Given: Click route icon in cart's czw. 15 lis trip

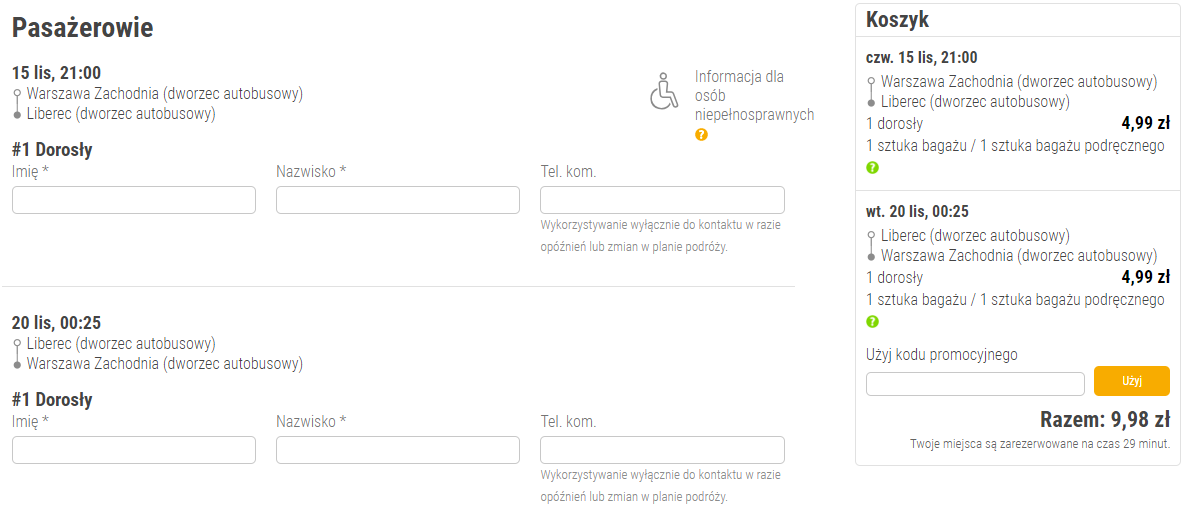Looking at the screenshot, I should 871,92.
